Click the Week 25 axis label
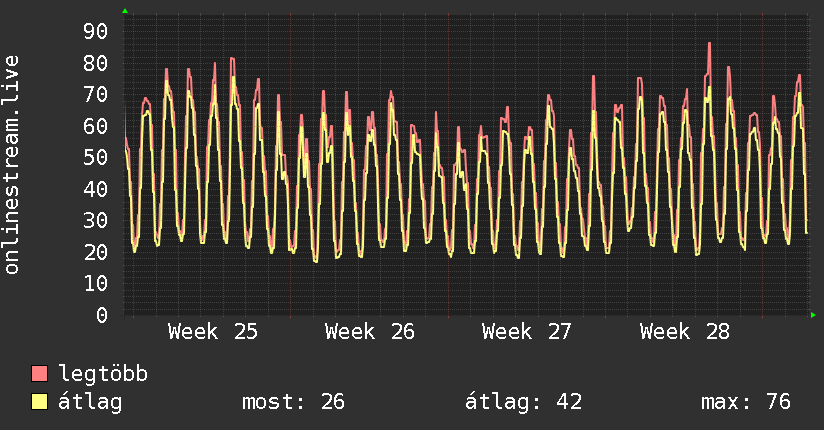The image size is (824, 430). [213, 332]
